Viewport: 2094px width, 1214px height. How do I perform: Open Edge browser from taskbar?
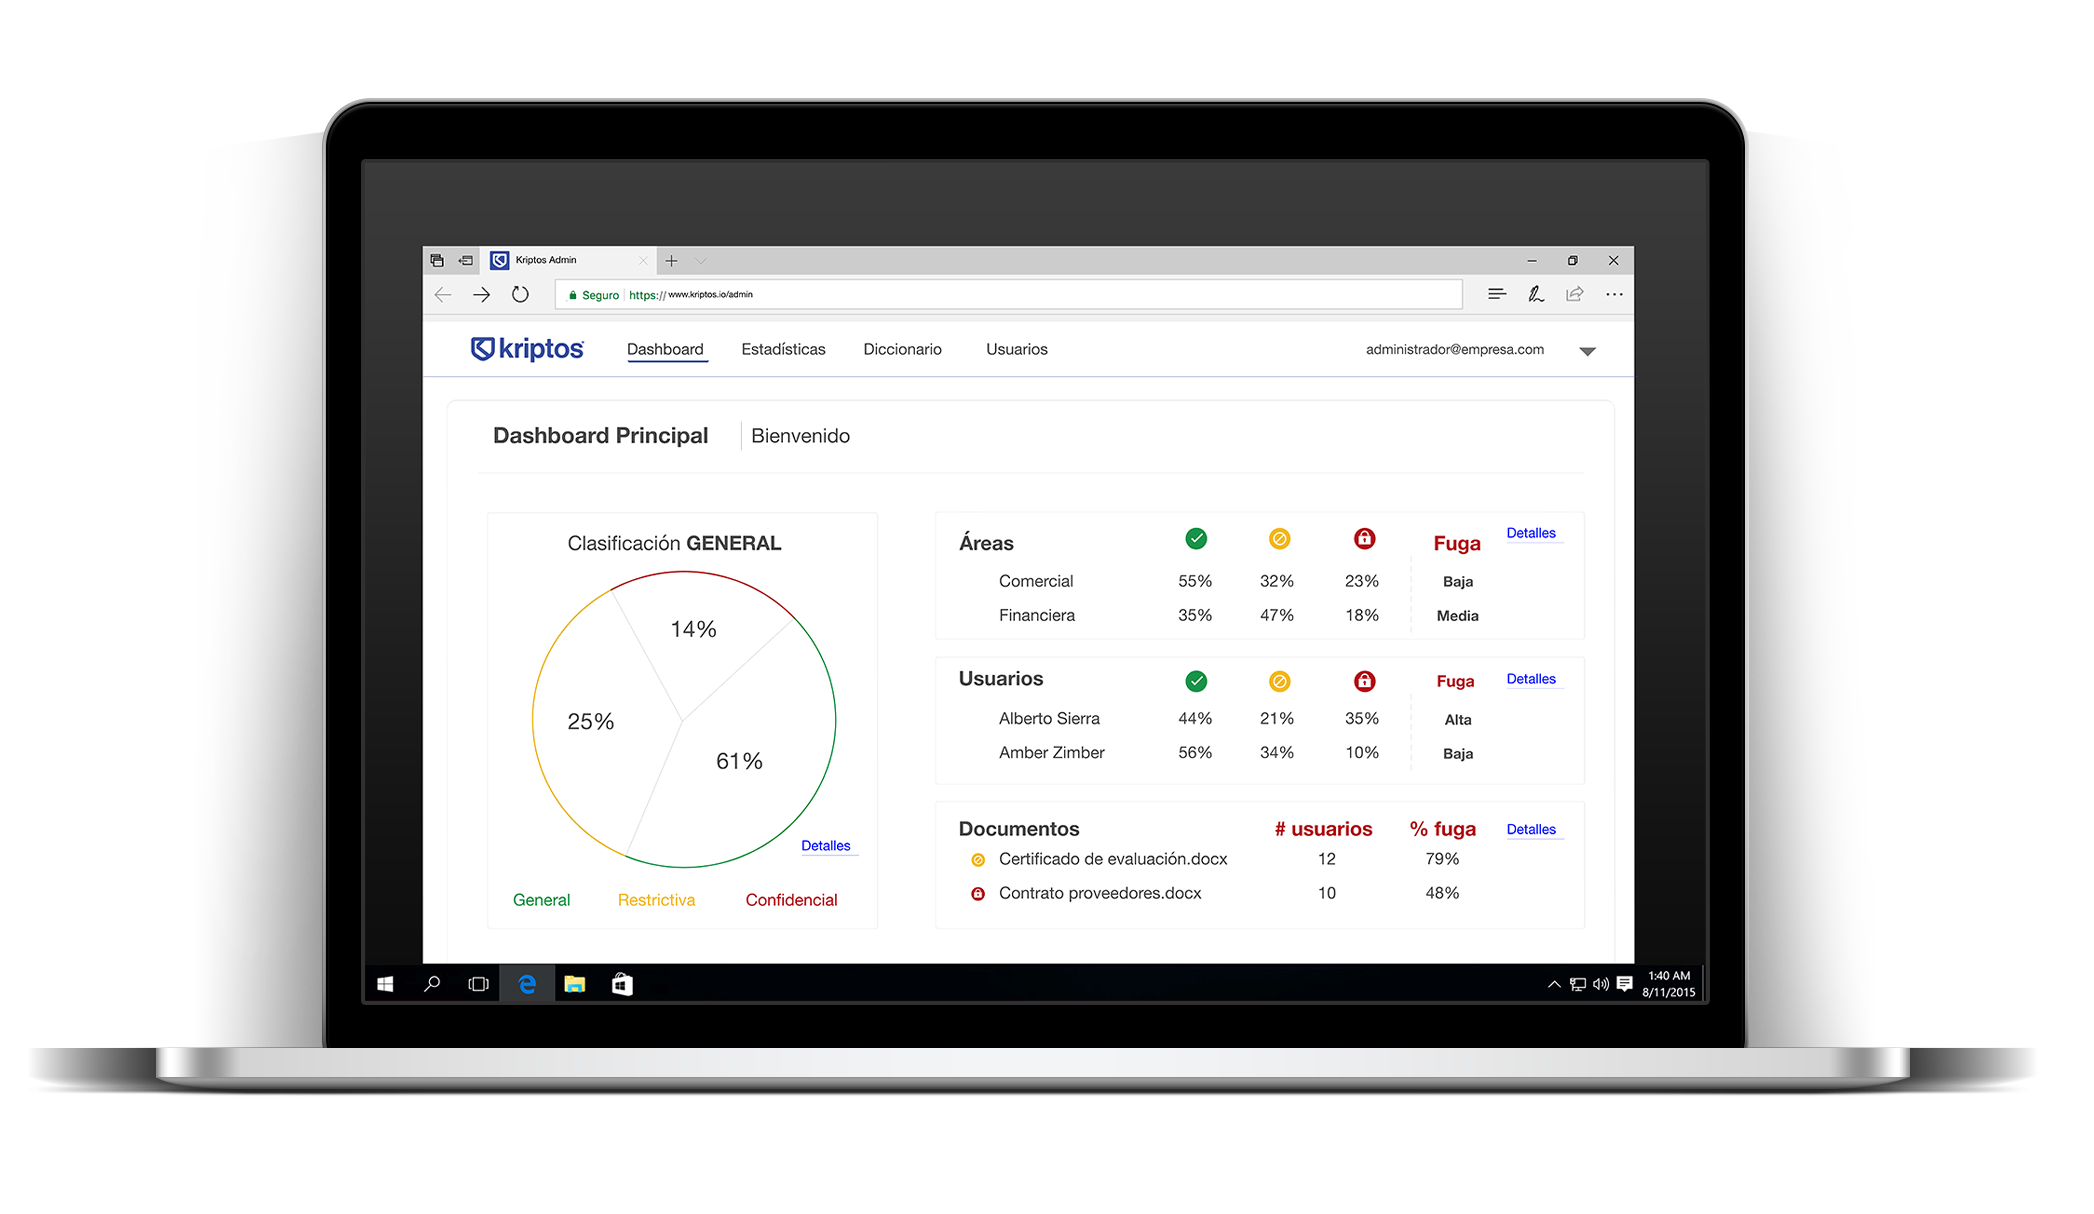tap(527, 984)
